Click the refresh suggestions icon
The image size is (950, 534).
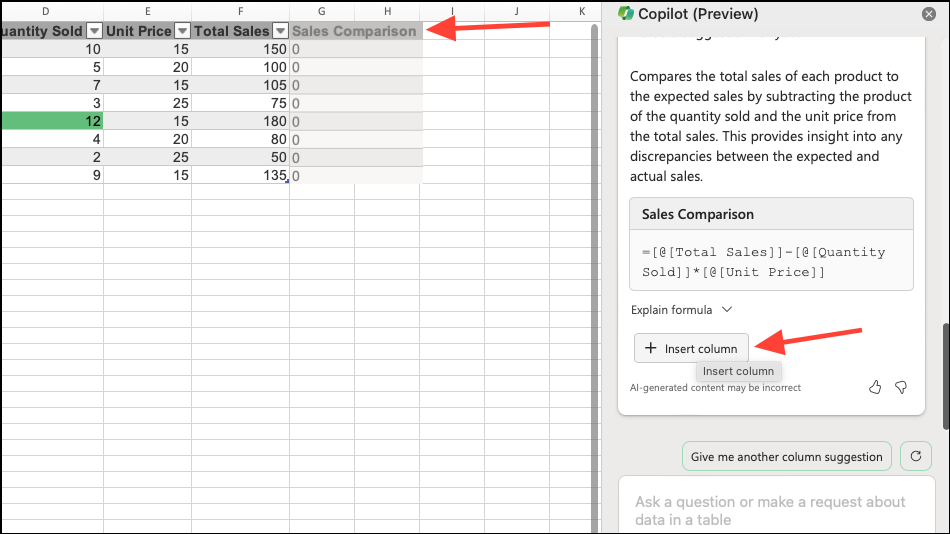pyautogui.click(x=915, y=456)
